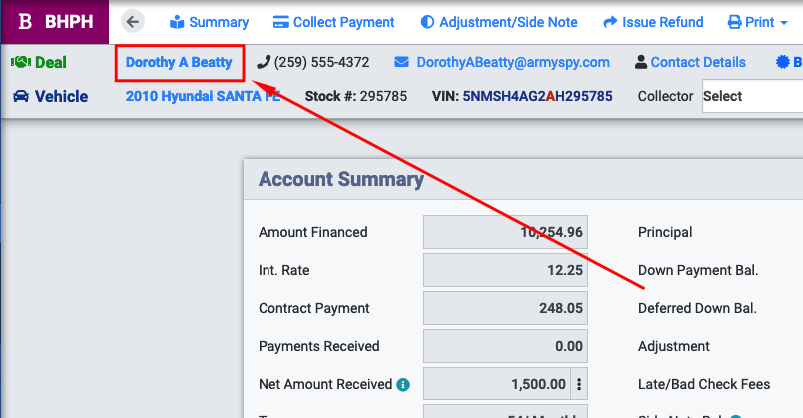
Task: Click the Deferred Down Bal. label
Action: 697,308
